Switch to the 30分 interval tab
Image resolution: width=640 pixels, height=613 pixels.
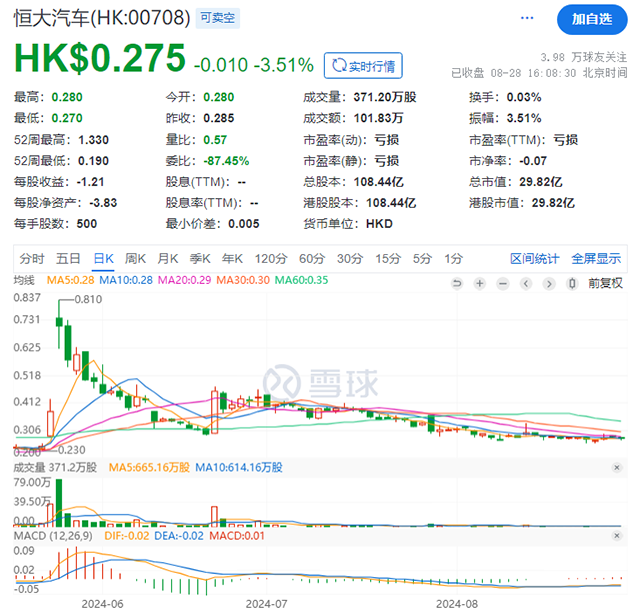[350, 259]
